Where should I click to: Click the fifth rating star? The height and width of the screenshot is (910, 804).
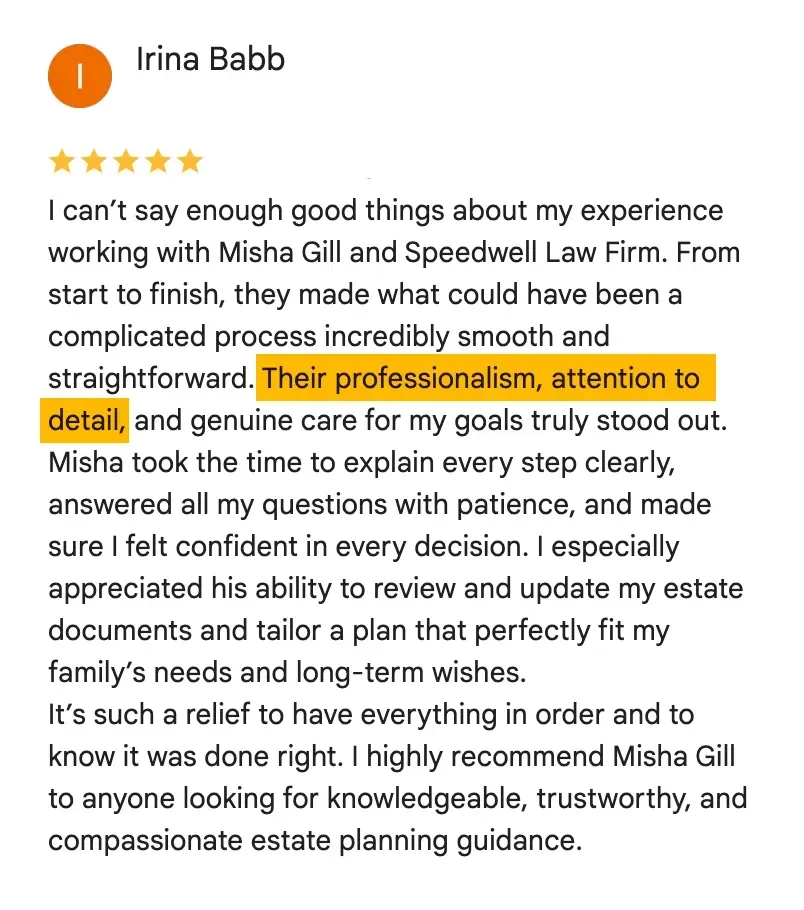[190, 161]
